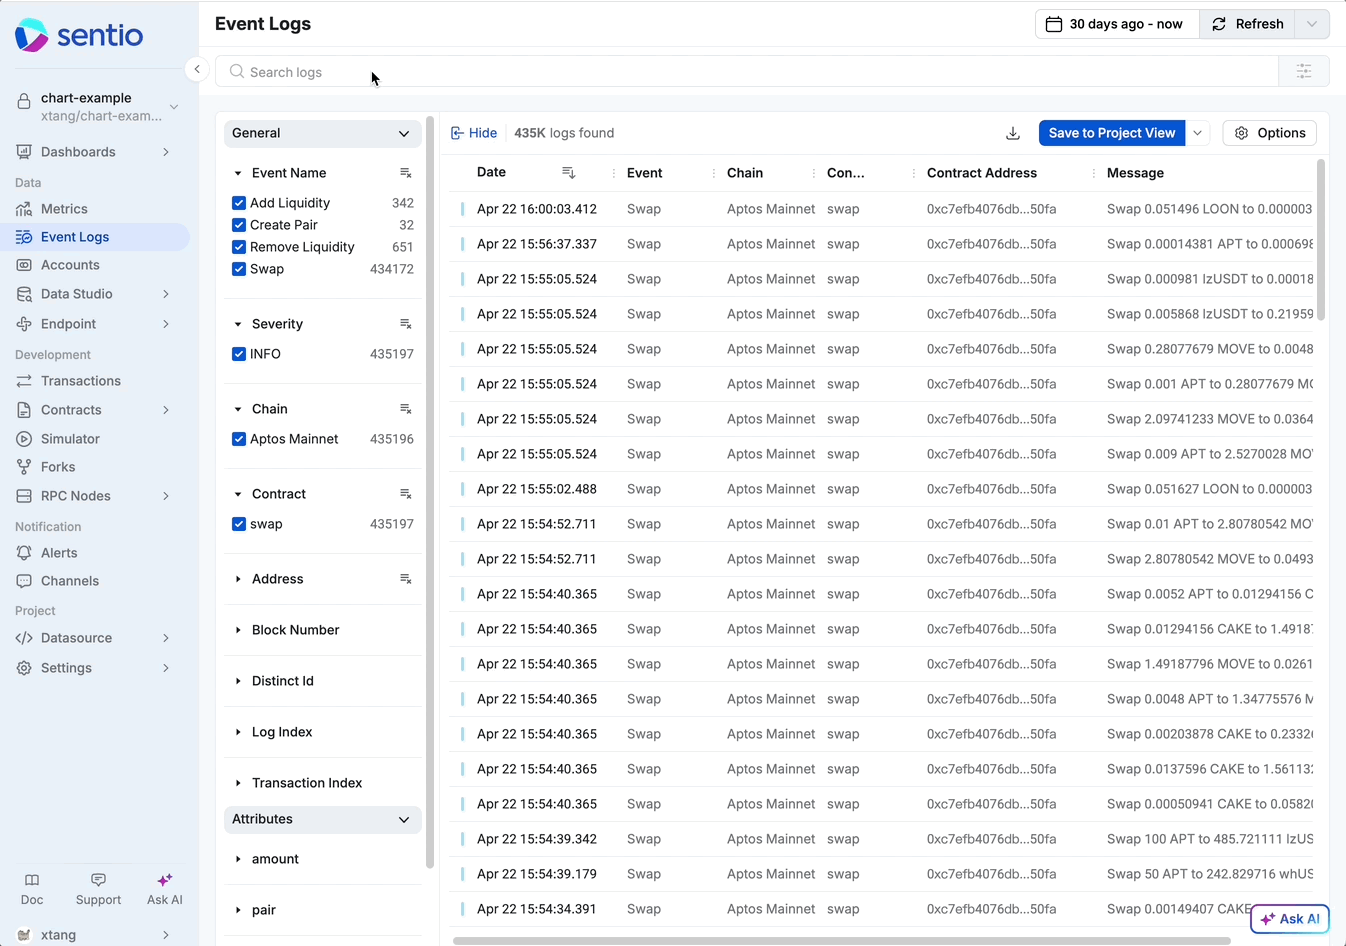Click the Event Name filter list icon
This screenshot has height=946, width=1346.
click(405, 173)
